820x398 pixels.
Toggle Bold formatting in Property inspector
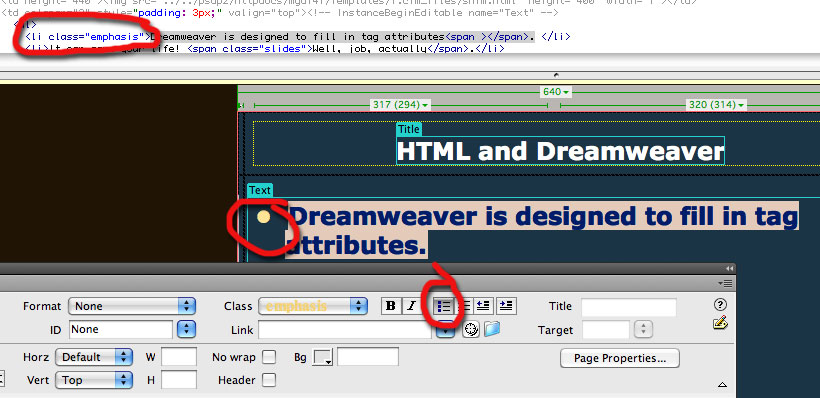pyautogui.click(x=391, y=306)
